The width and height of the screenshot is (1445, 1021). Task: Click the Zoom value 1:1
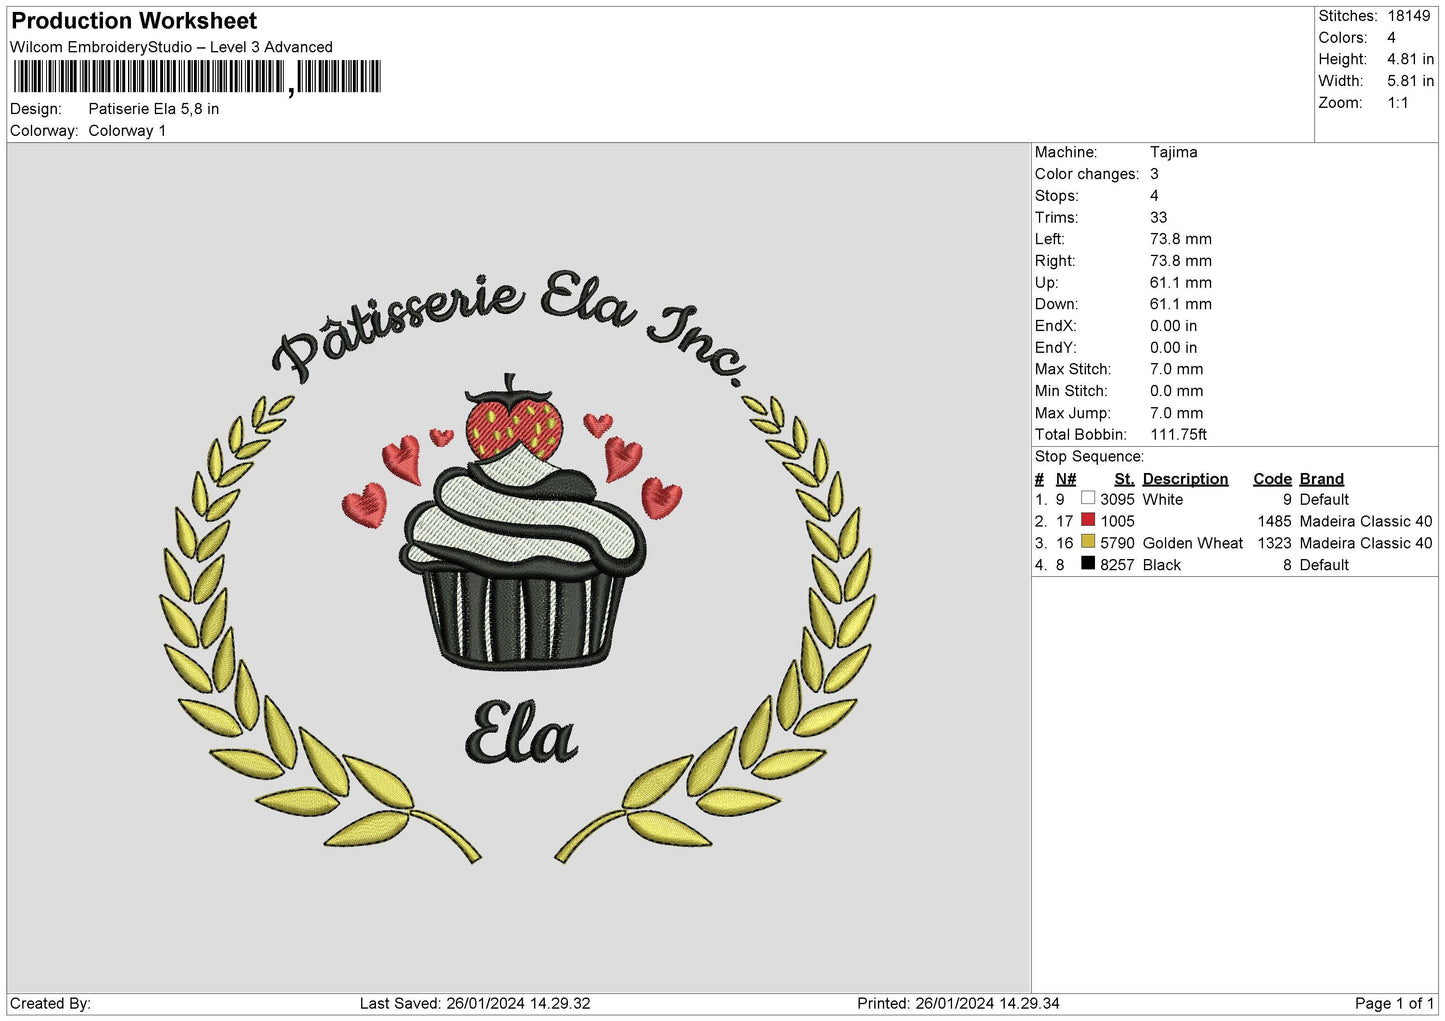pos(1398,103)
